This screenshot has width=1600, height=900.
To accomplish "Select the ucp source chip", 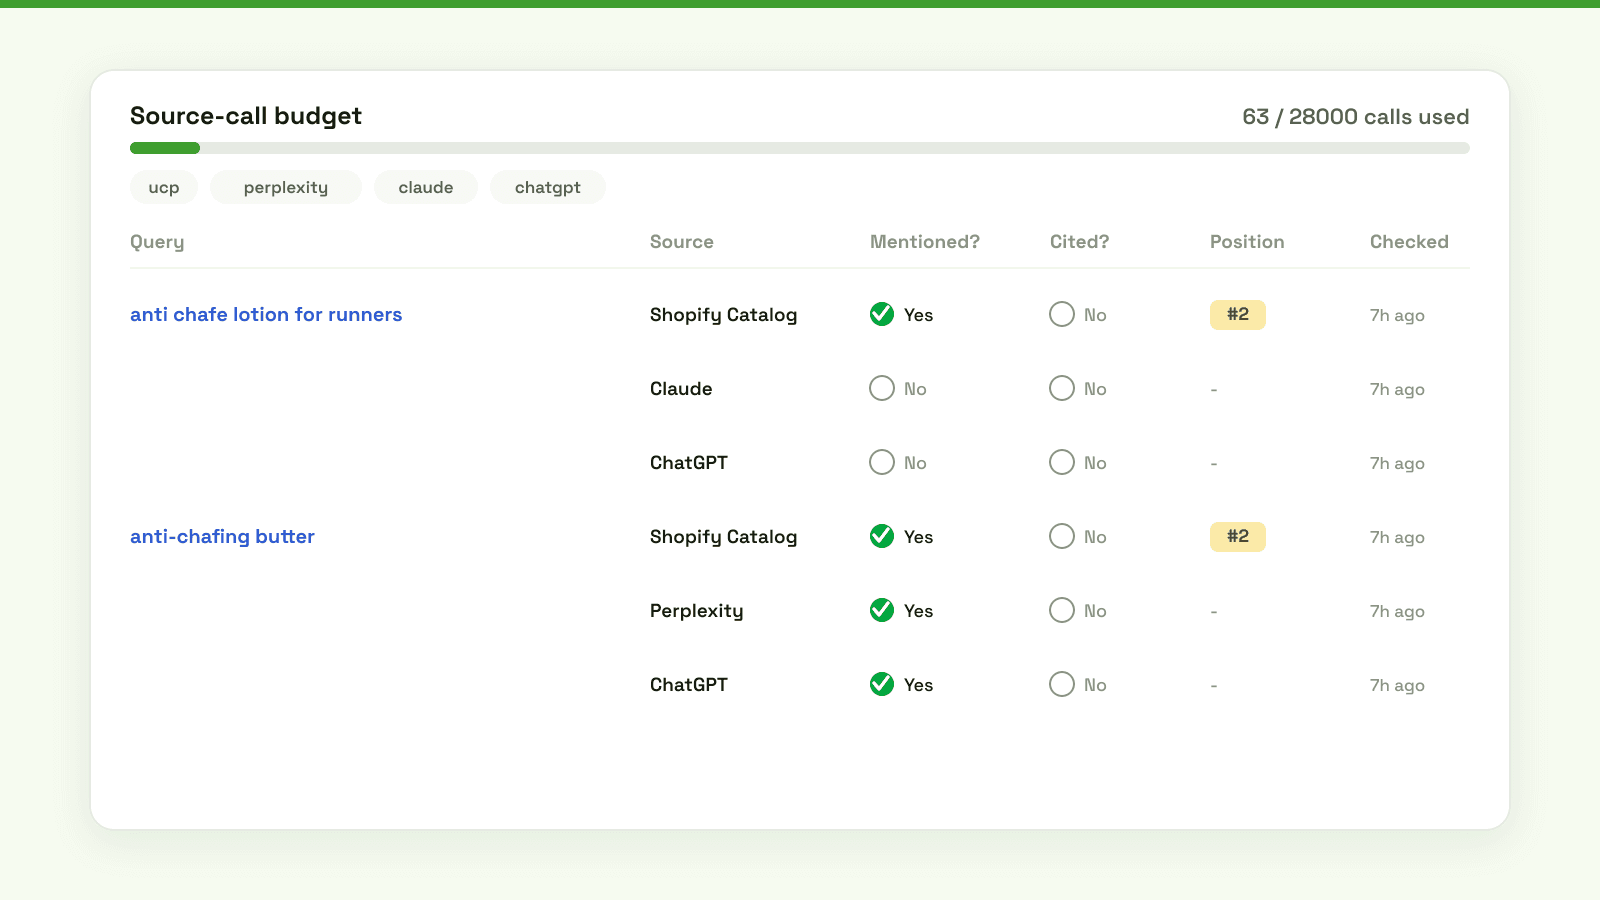I will click(164, 187).
